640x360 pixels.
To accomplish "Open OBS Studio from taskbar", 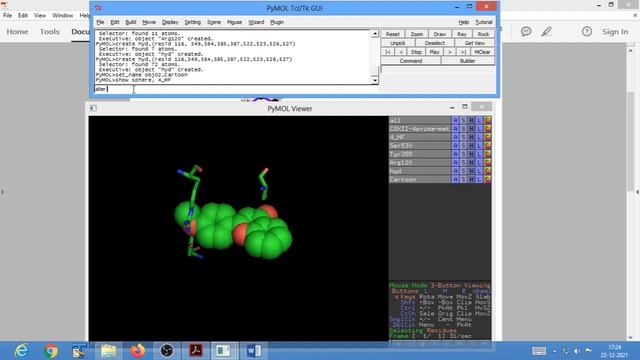I will 167,351.
